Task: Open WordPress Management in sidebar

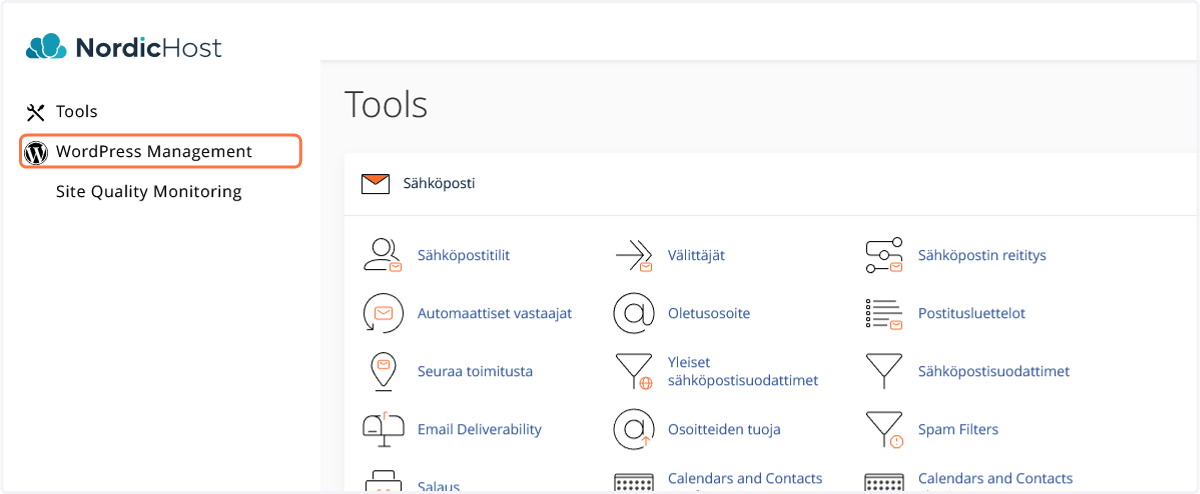Action: coord(160,152)
